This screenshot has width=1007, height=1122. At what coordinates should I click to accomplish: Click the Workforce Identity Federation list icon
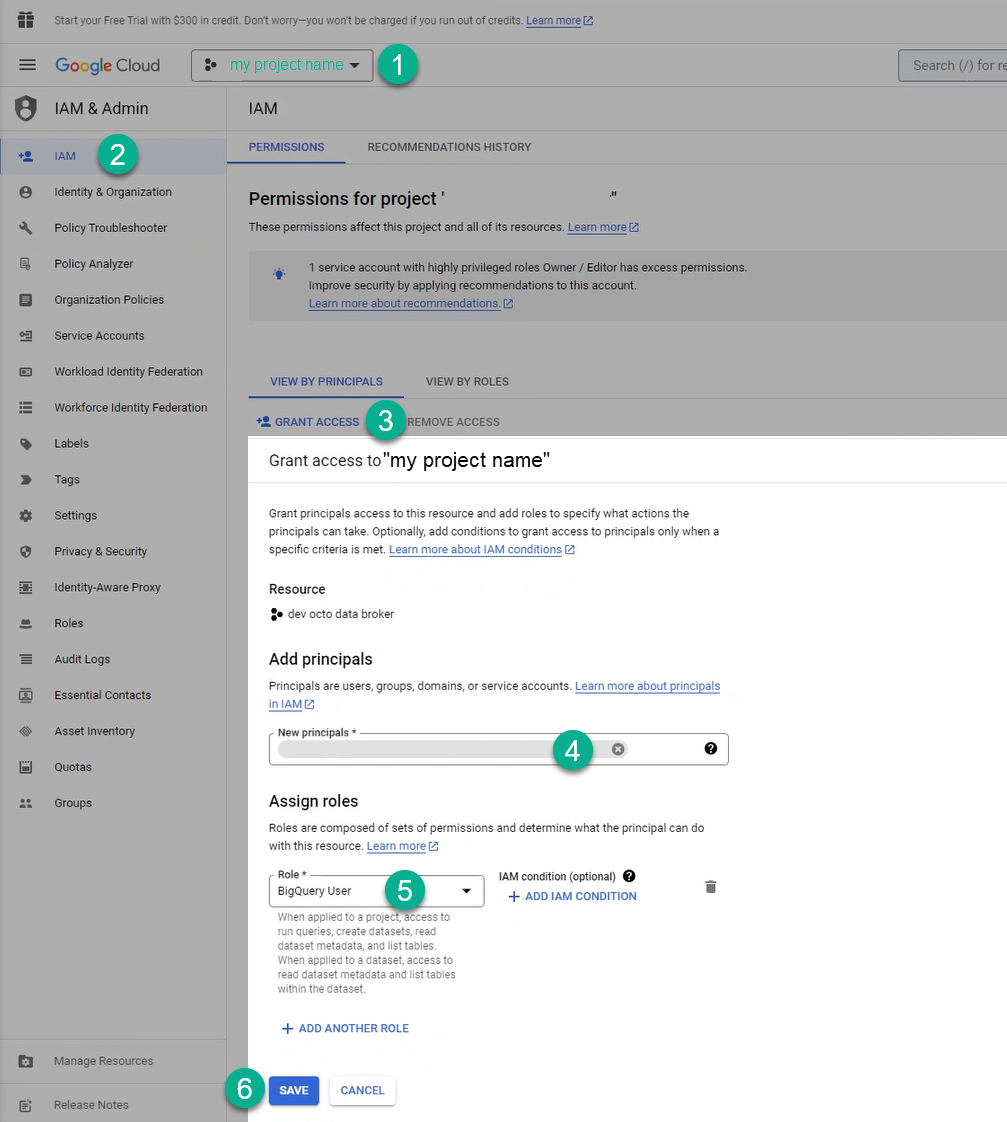tap(26, 407)
